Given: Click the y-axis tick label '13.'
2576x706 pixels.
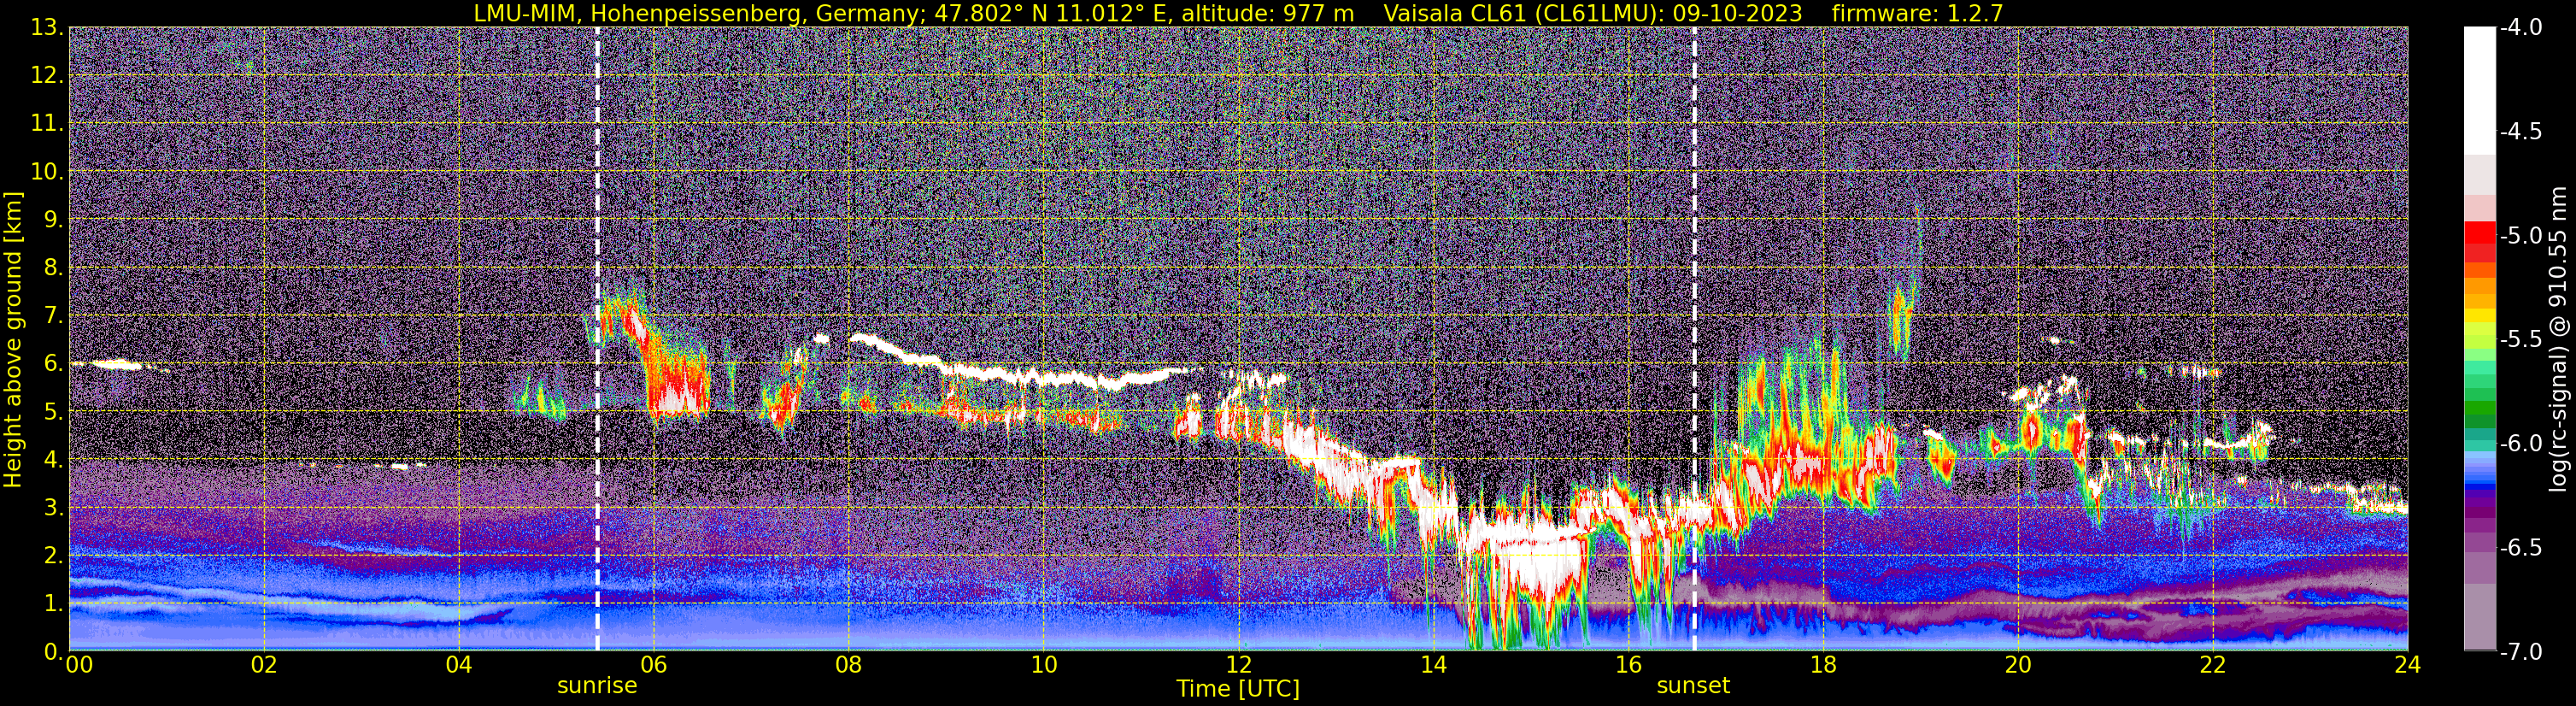Looking at the screenshot, I should coord(47,28).
